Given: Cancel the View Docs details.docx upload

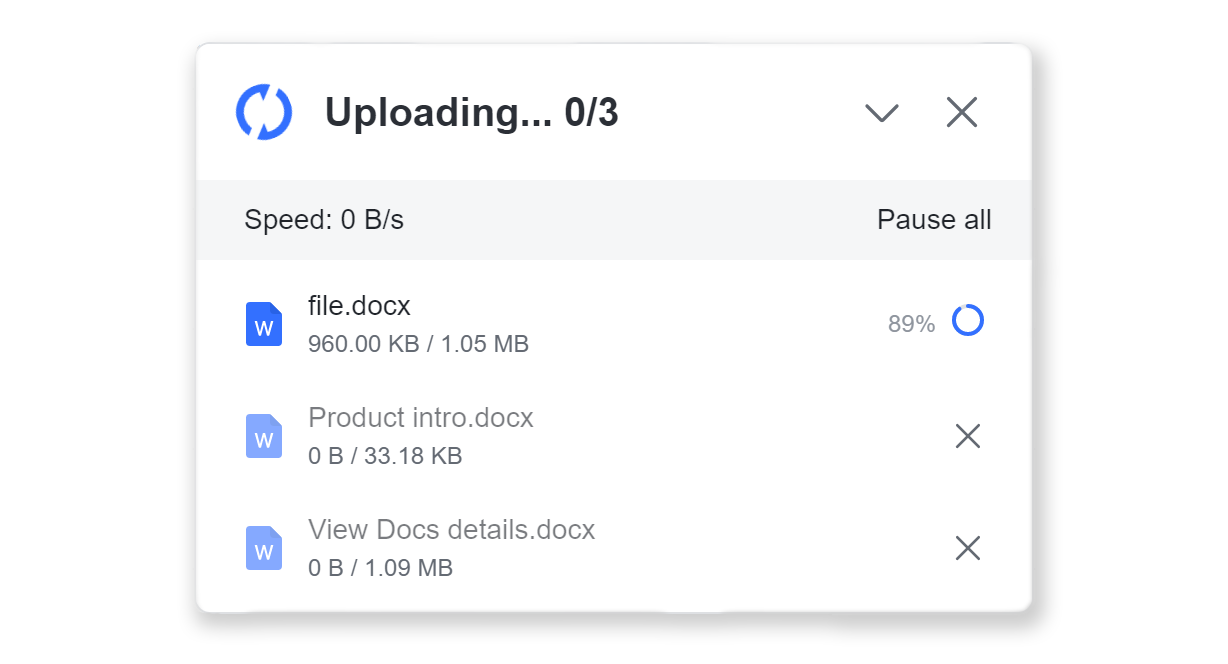Looking at the screenshot, I should tap(967, 548).
